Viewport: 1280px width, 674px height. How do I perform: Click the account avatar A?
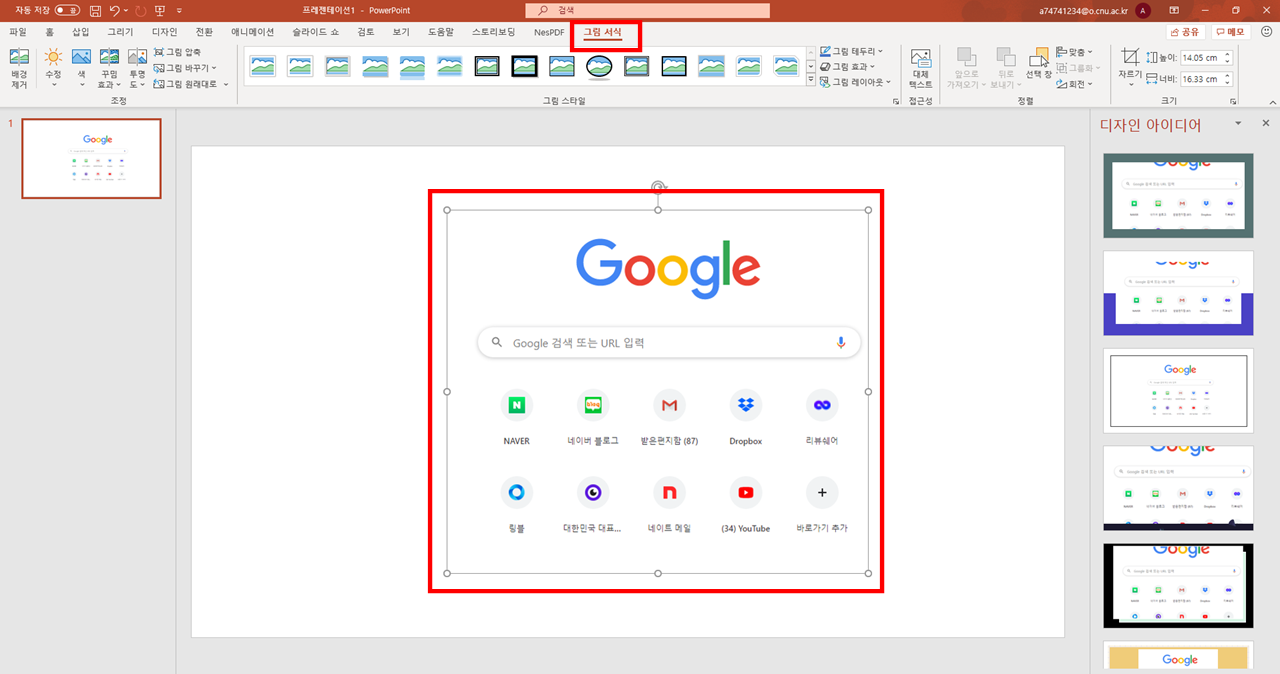click(1143, 10)
